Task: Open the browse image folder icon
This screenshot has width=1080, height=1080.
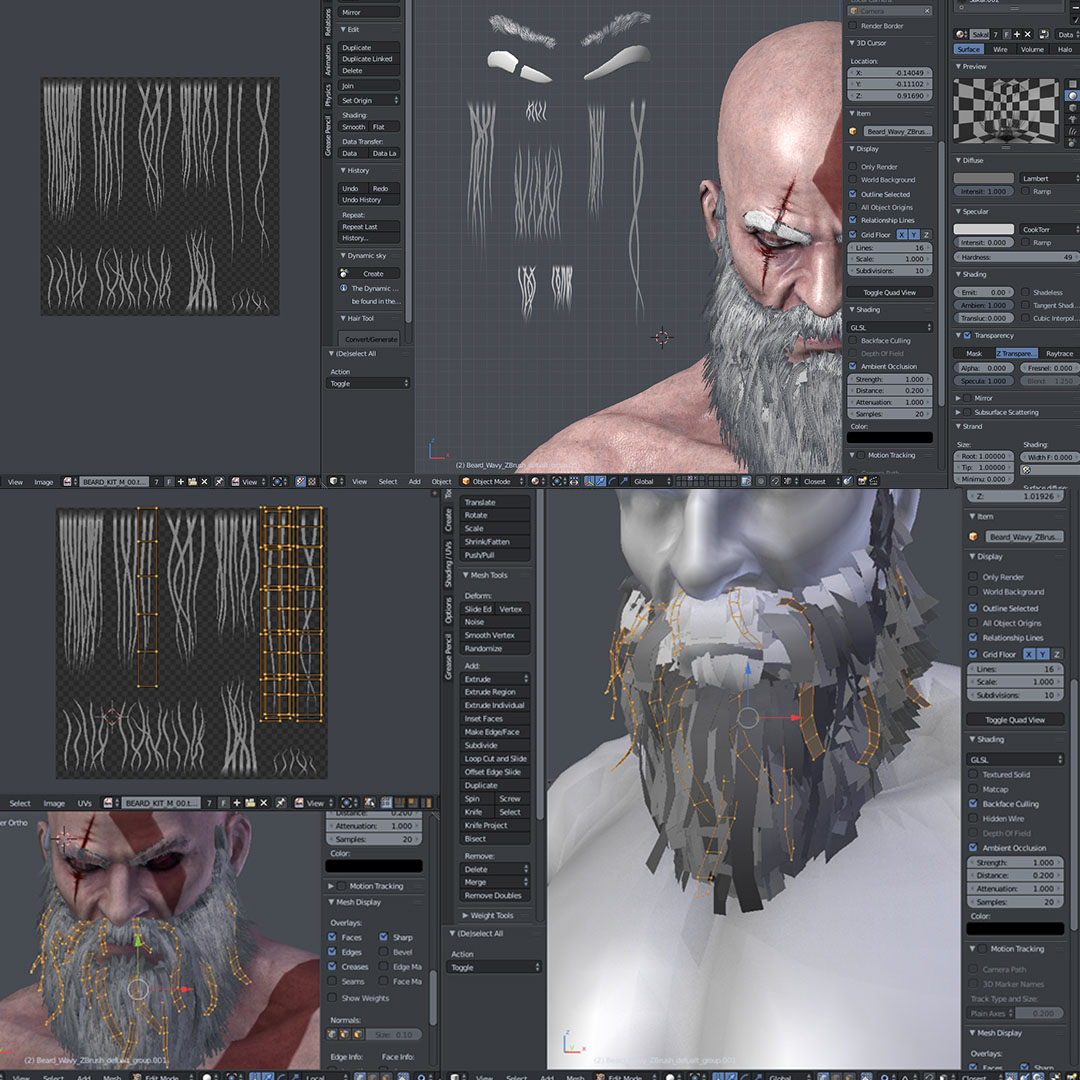Action: (193, 481)
